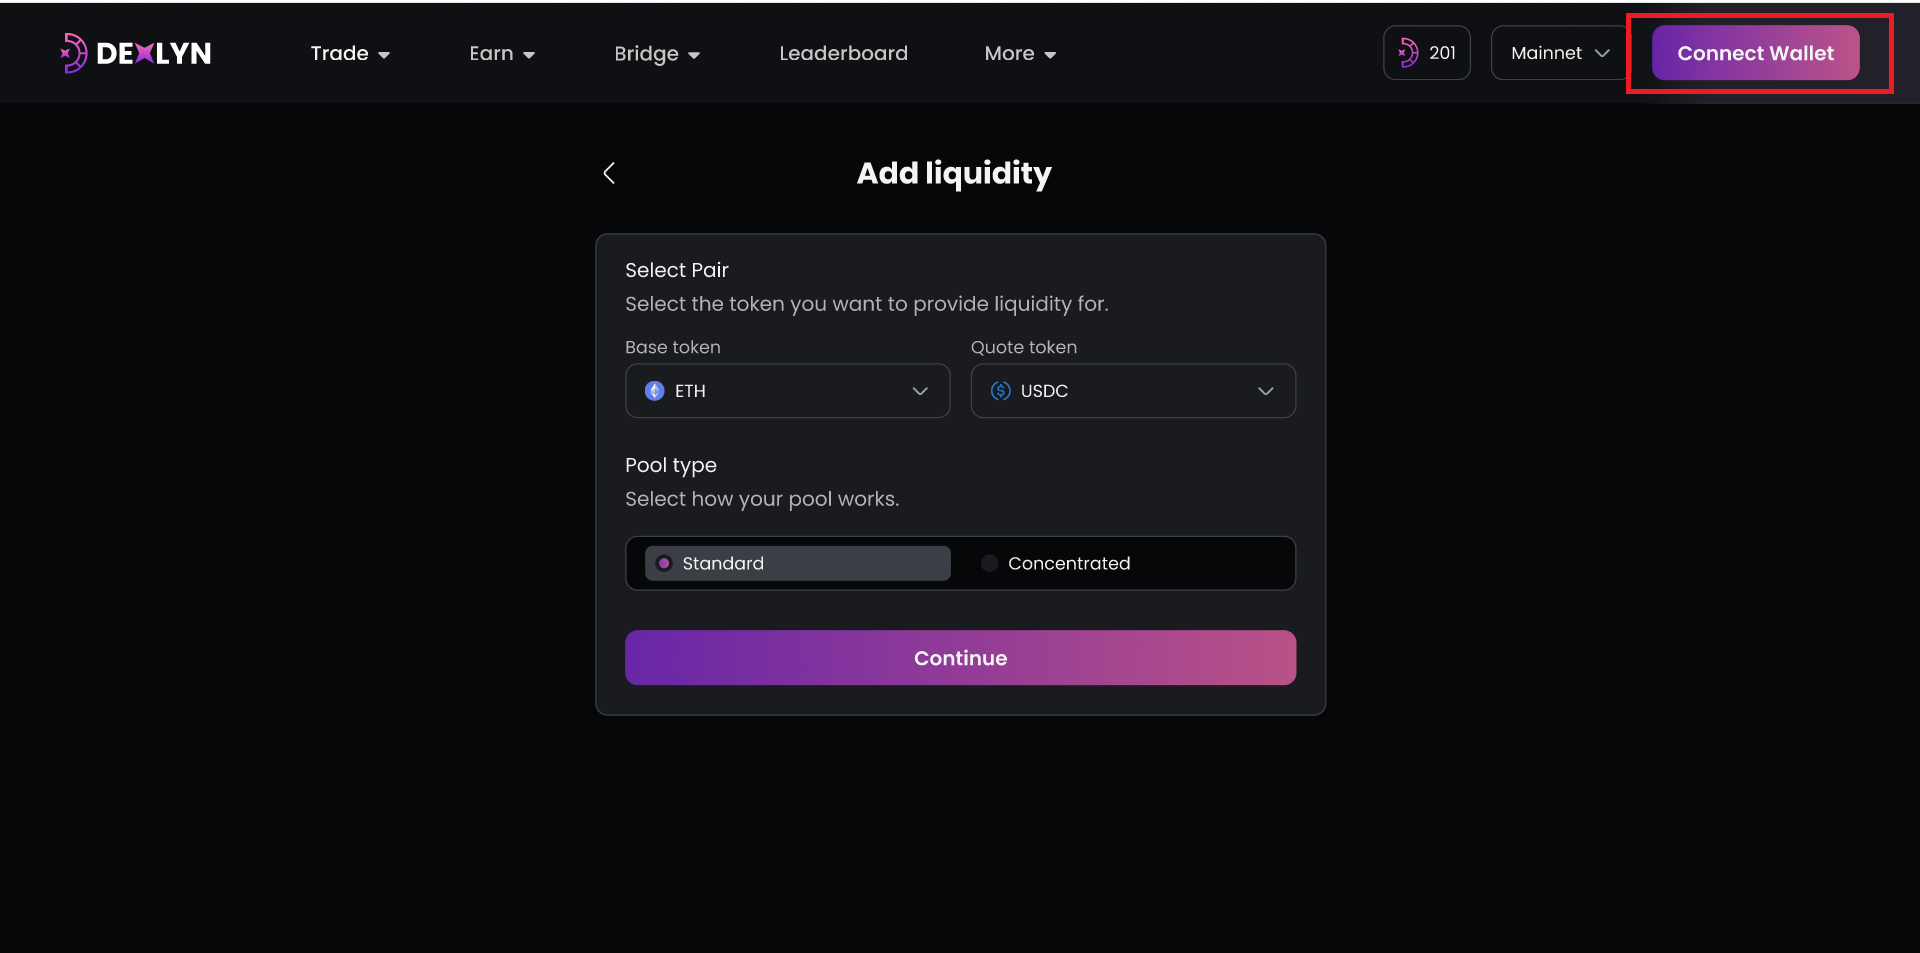Screen dimensions: 1920x953
Task: Open the Quote token dropdown
Action: click(1132, 391)
